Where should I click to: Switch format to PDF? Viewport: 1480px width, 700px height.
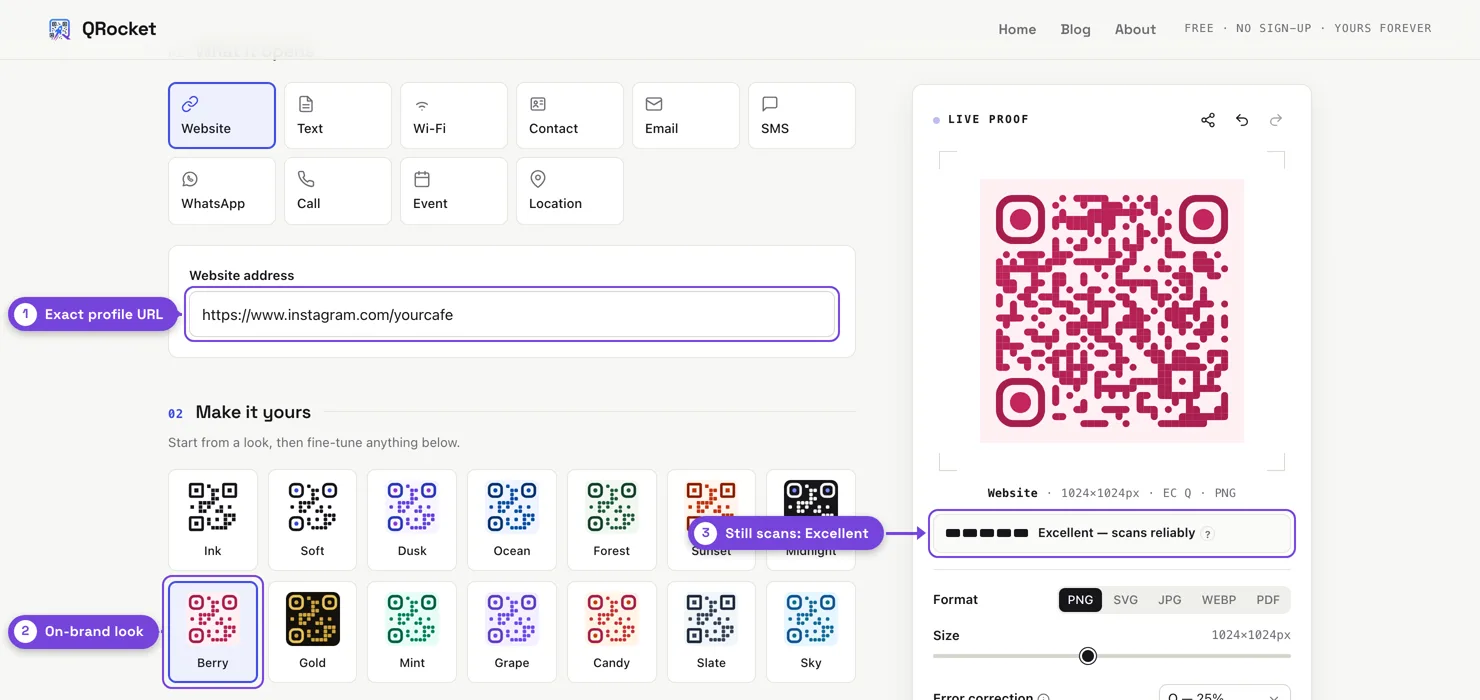[1268, 600]
